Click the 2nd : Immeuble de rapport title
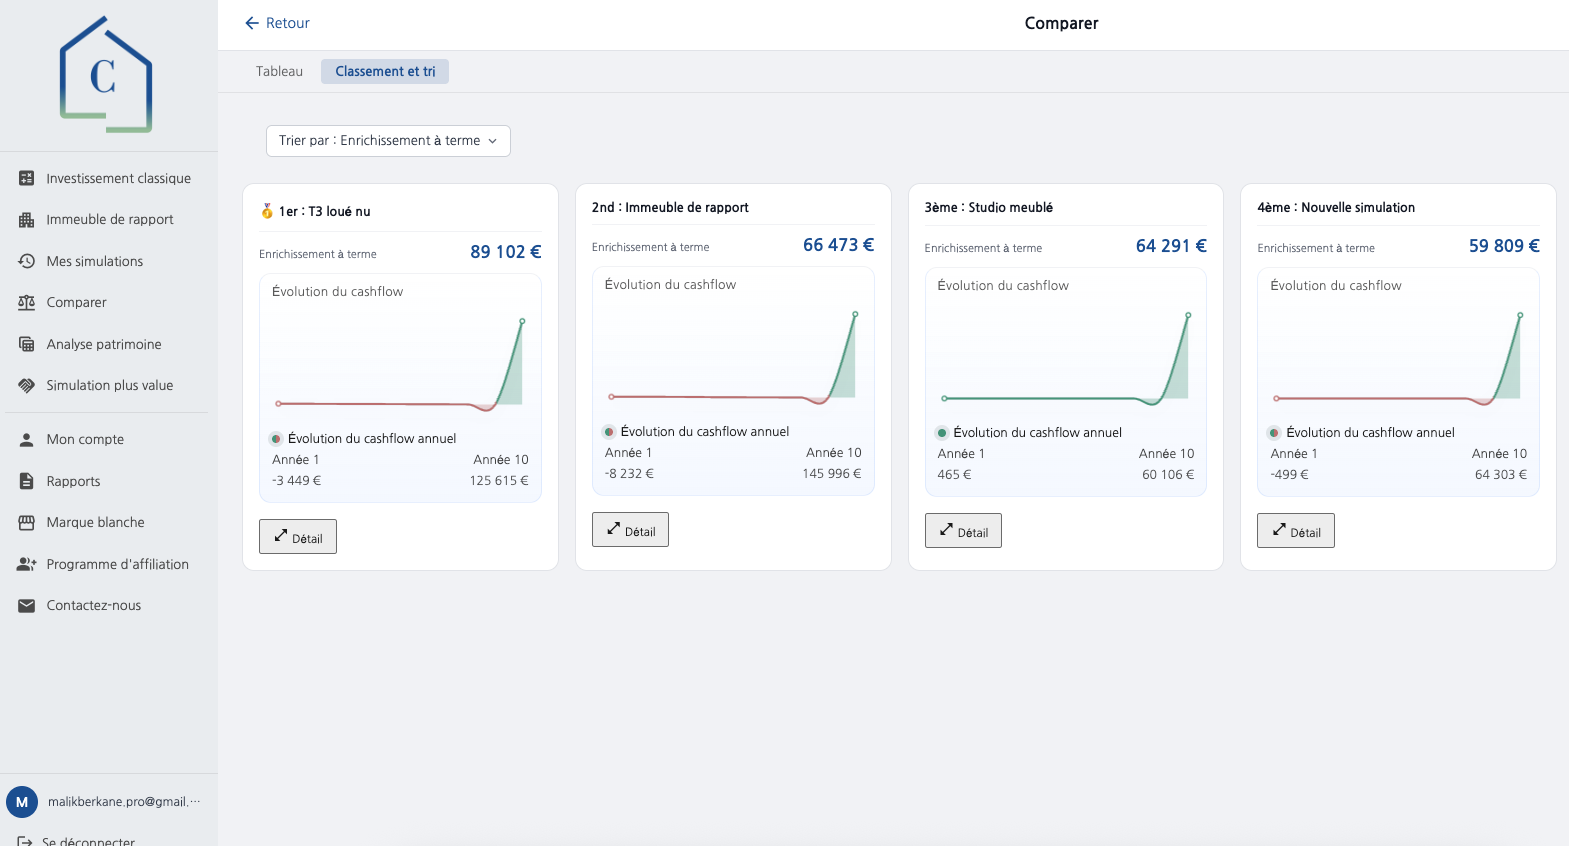This screenshot has width=1569, height=846. point(670,208)
